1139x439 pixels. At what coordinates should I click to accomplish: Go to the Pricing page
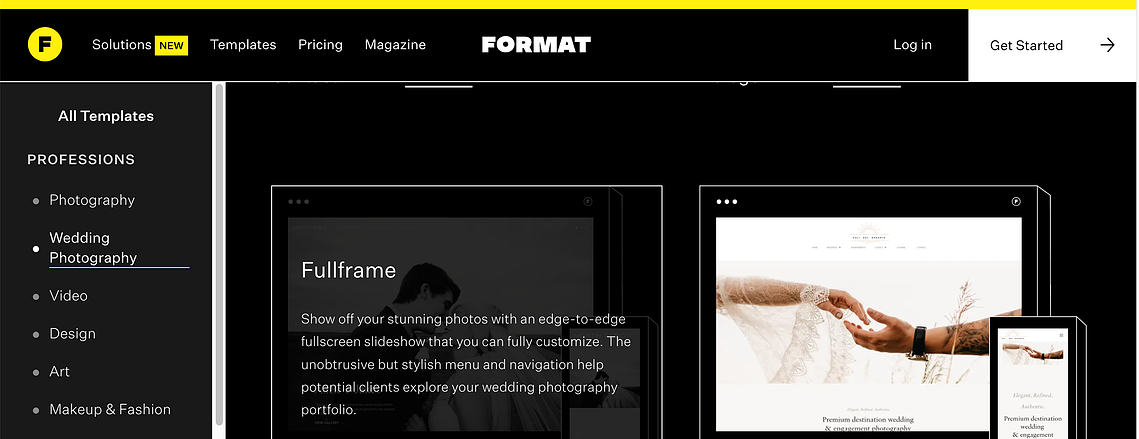click(320, 44)
